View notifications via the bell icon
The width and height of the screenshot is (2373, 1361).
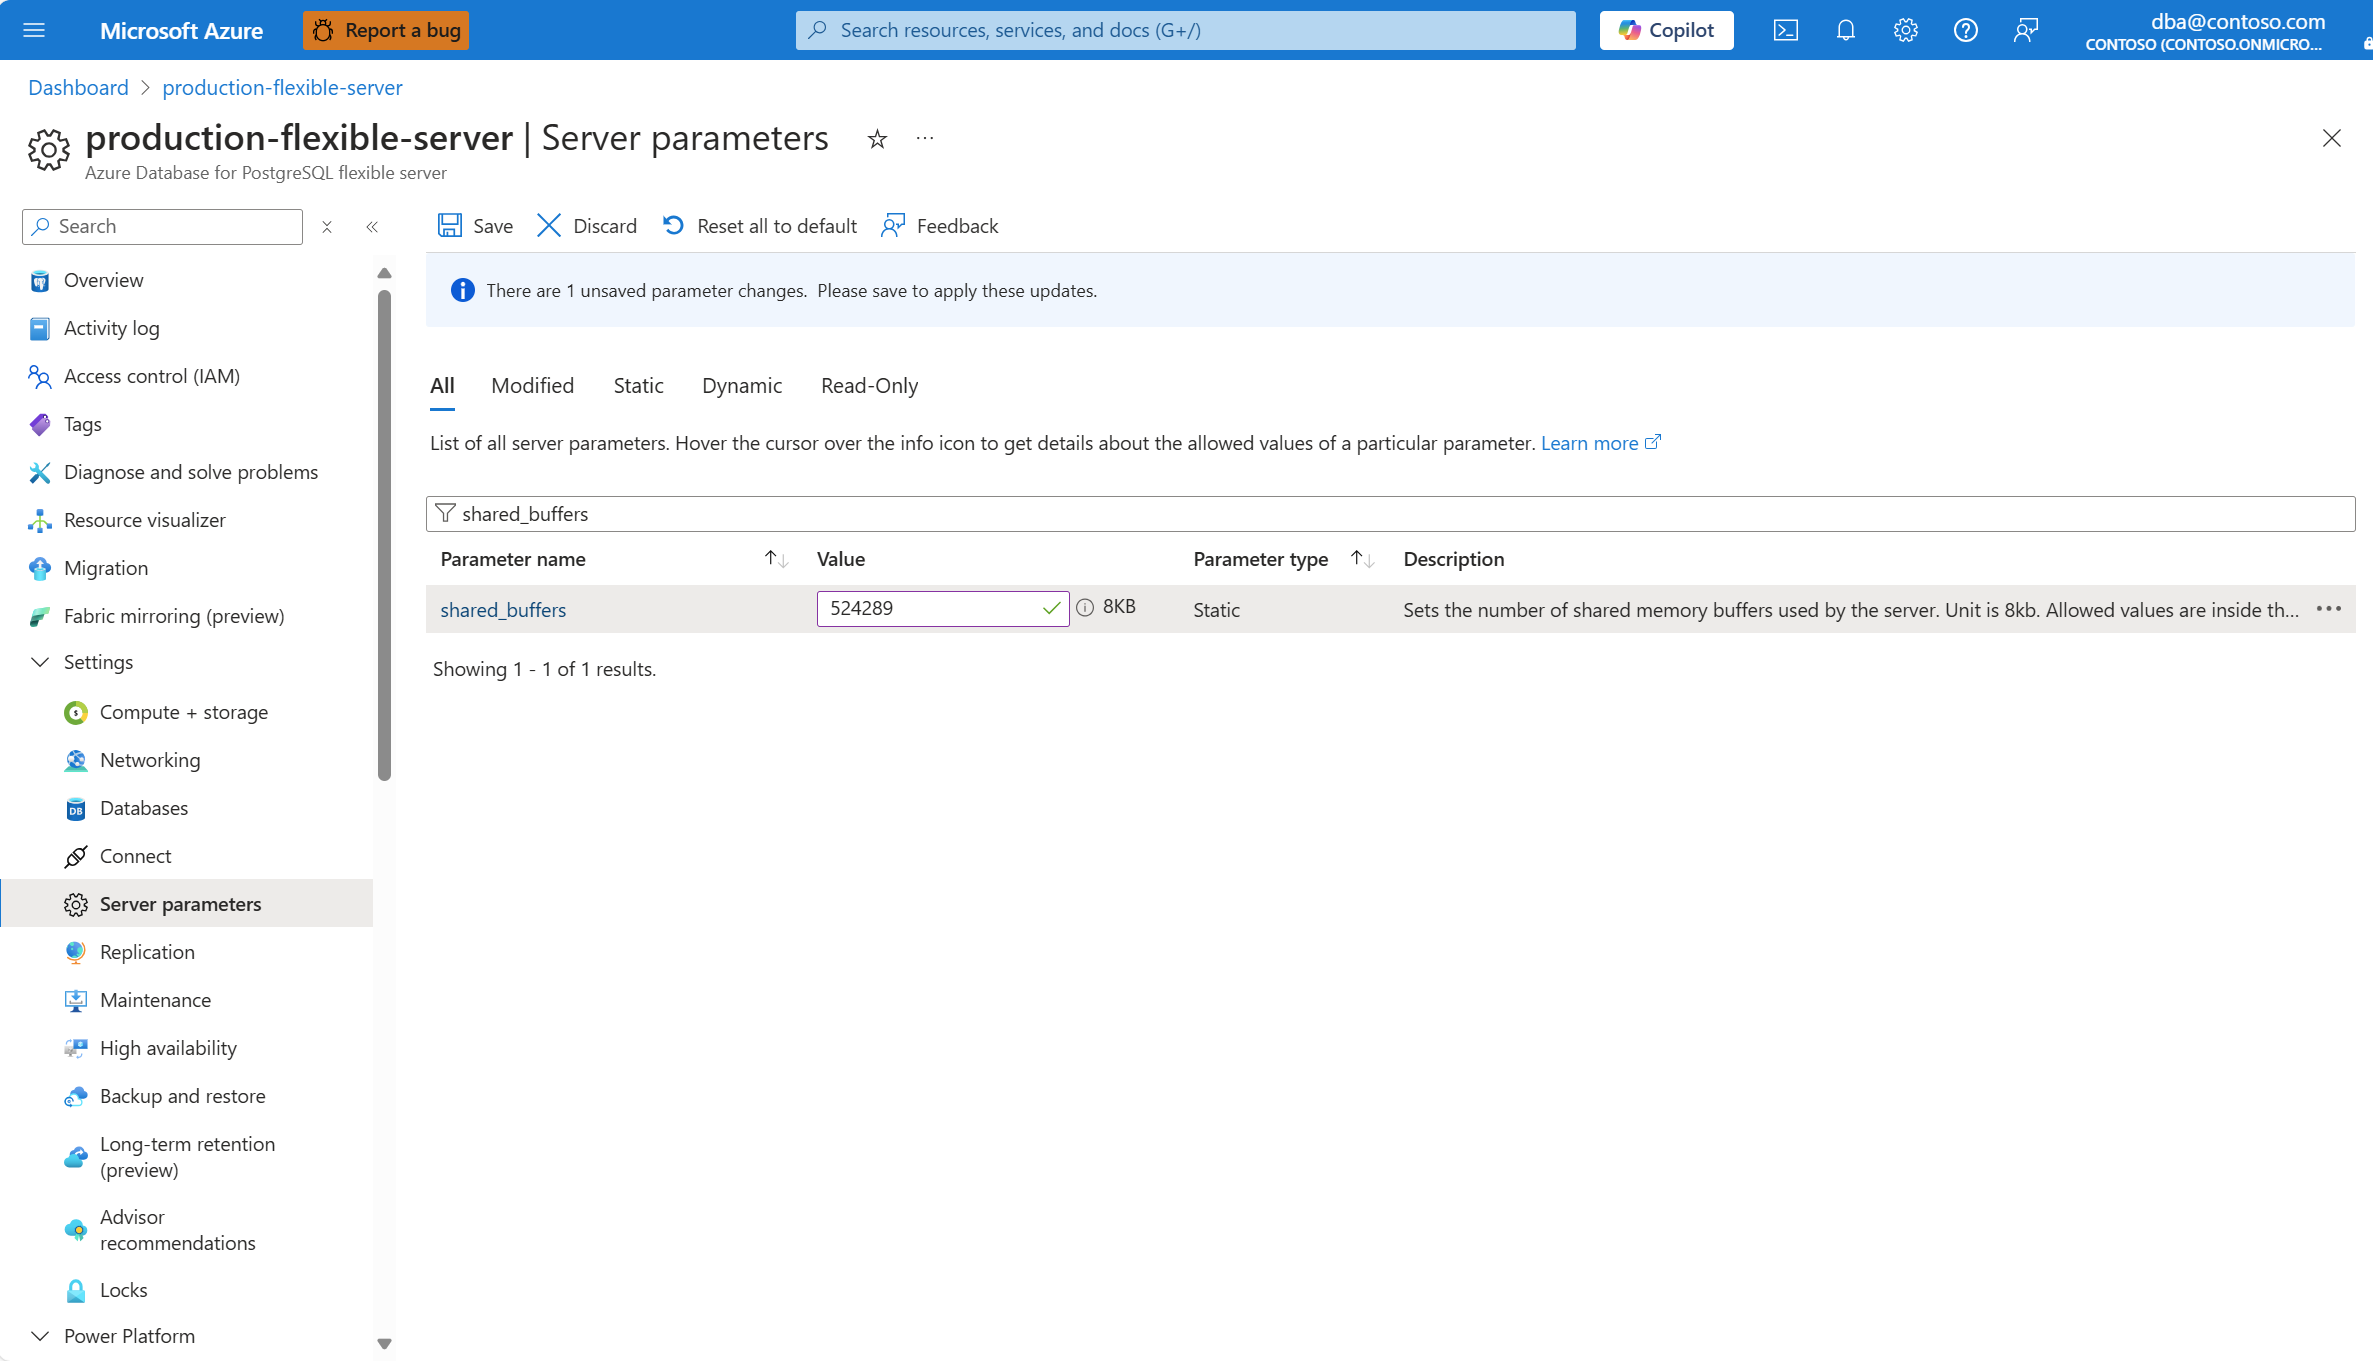1845,30
